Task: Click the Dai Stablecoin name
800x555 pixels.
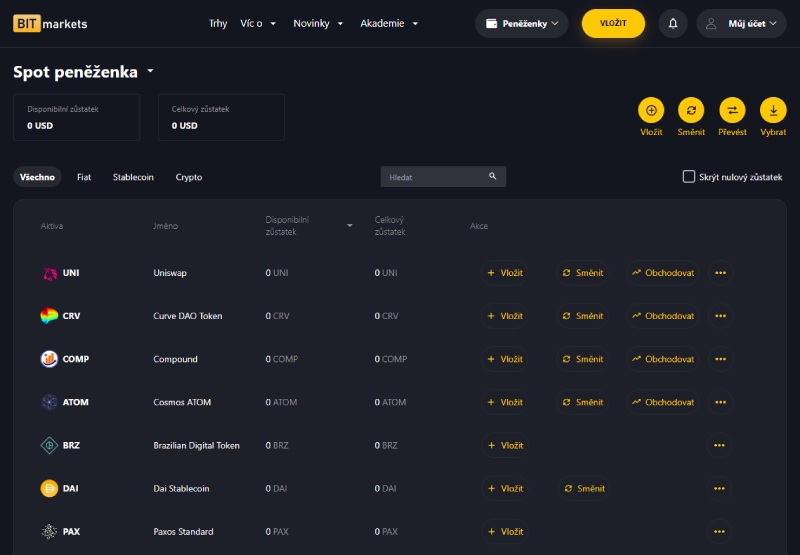Action: (181, 489)
